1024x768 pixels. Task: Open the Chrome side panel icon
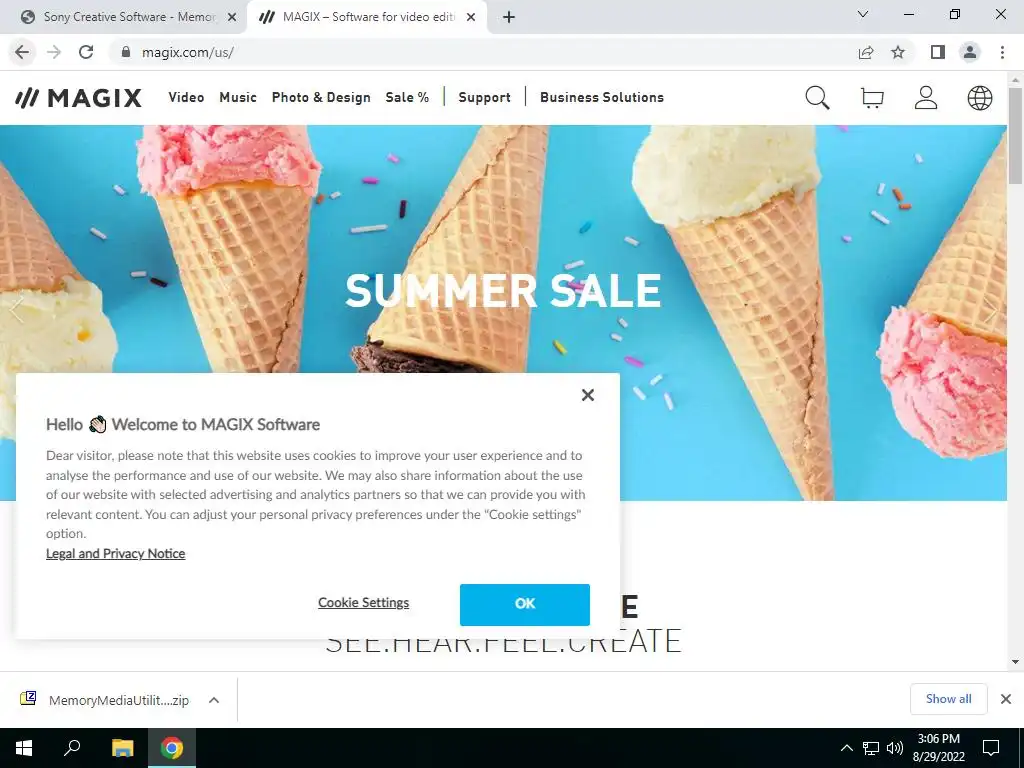(x=938, y=52)
